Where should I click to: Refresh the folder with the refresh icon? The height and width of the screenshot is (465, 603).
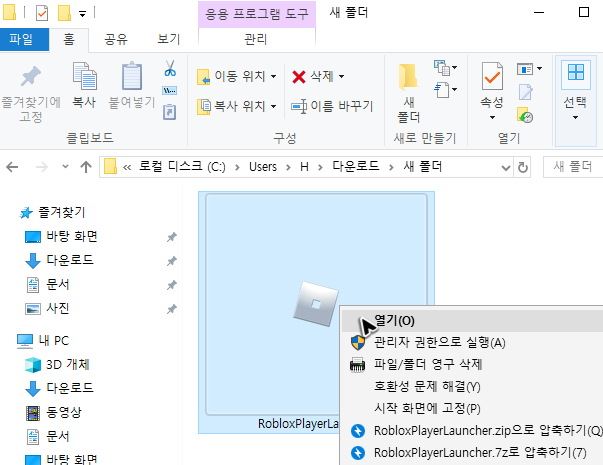pyautogui.click(x=523, y=167)
